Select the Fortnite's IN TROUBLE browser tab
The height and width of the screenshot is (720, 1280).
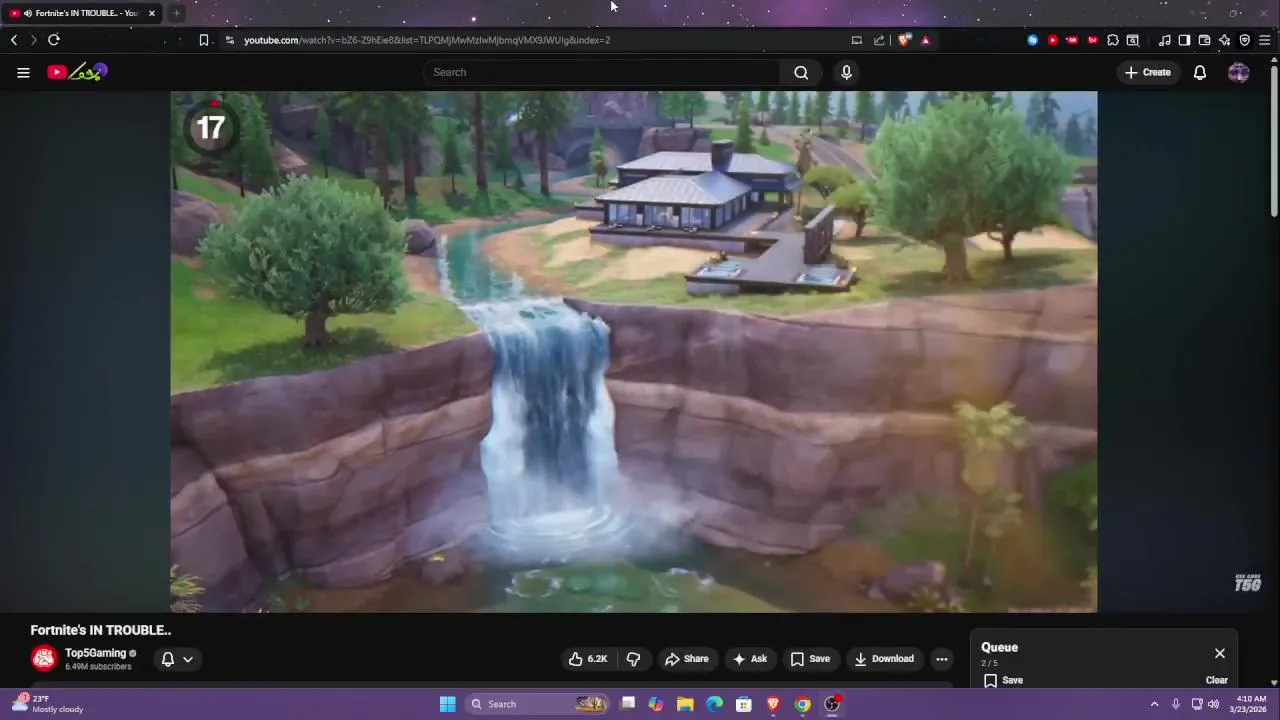(80, 13)
